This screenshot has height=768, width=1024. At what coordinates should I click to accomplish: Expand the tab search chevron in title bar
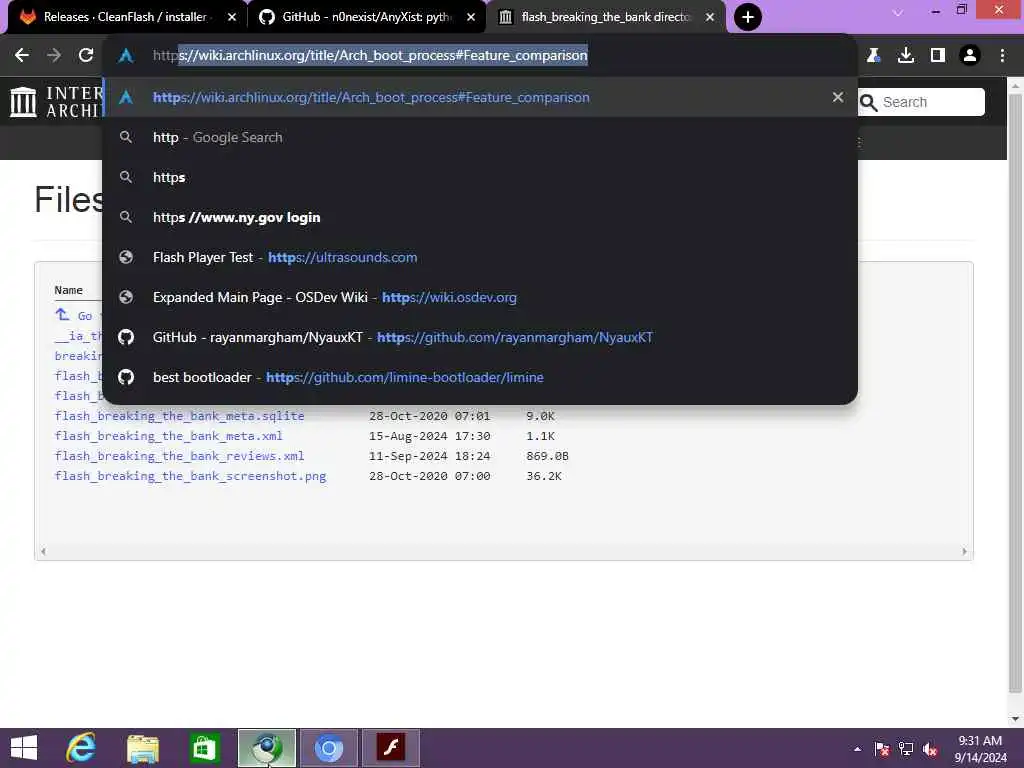click(x=898, y=12)
